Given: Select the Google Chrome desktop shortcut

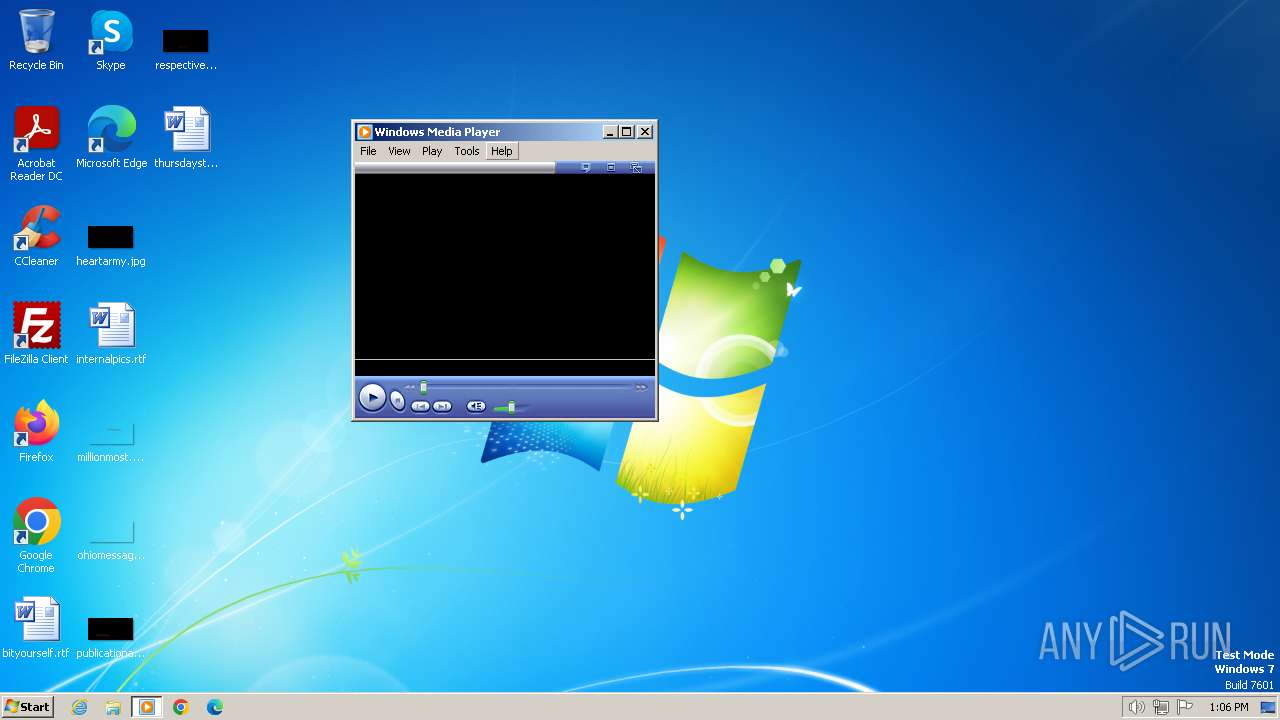Looking at the screenshot, I should [36, 536].
